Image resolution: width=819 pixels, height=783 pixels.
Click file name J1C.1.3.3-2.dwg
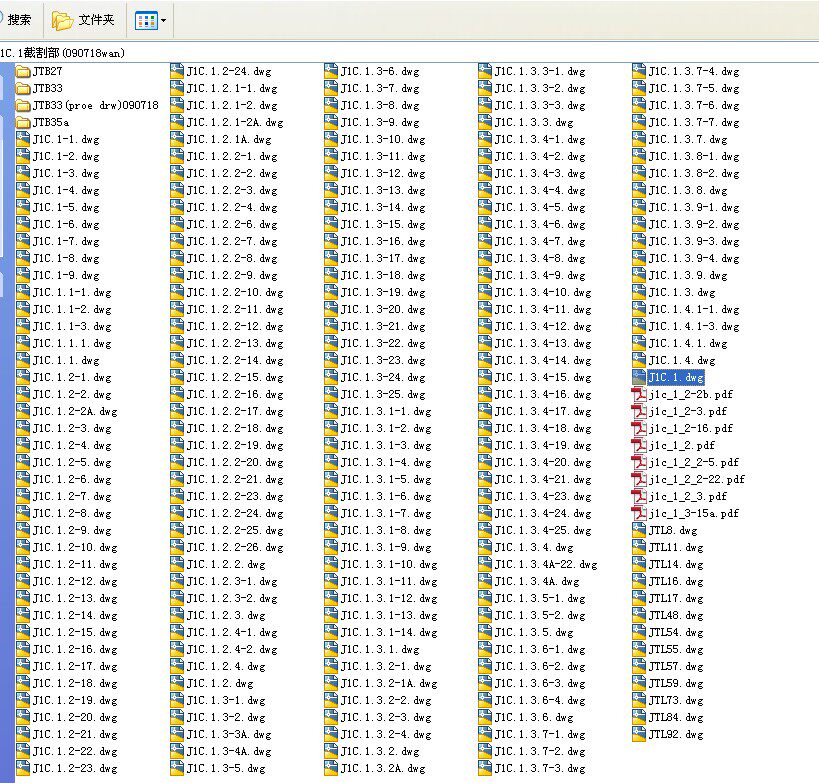coord(540,88)
